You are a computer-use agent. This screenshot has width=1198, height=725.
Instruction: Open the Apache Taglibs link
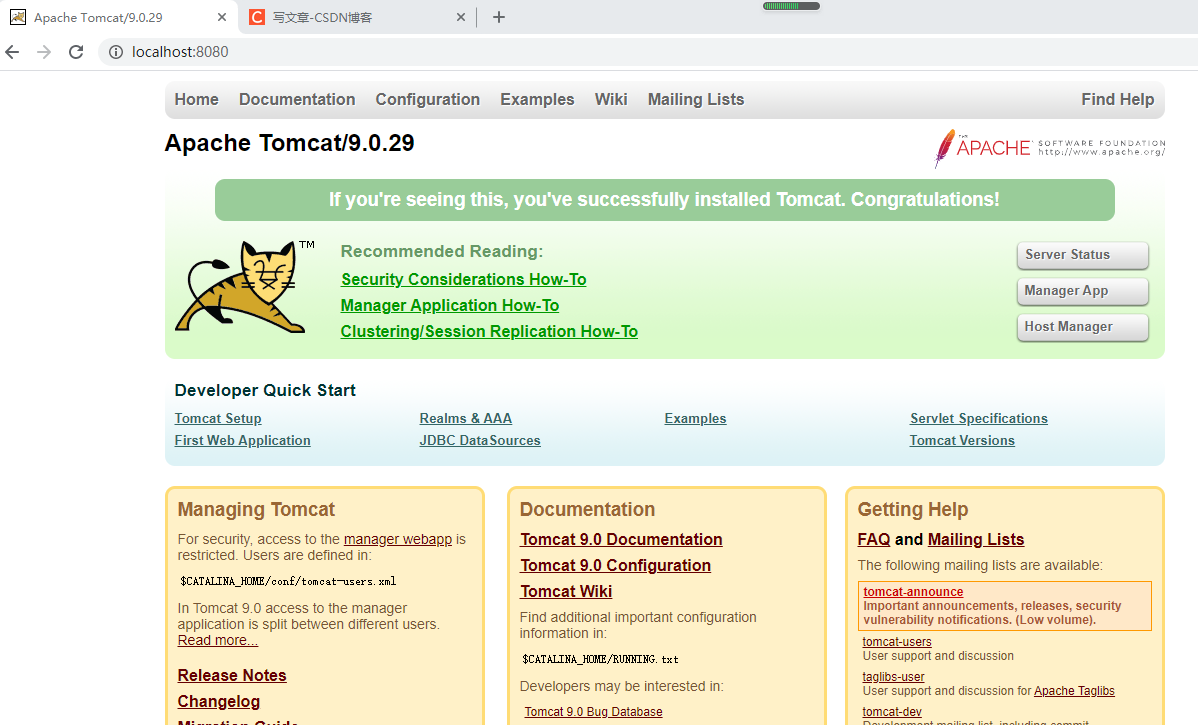[x=1074, y=691]
